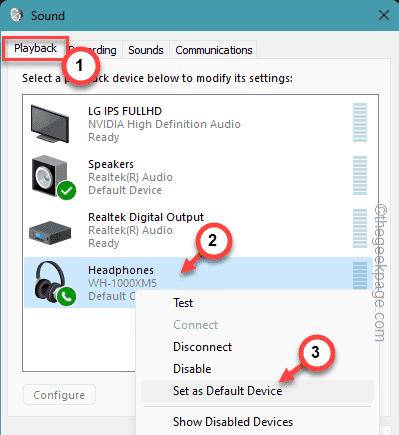Close the Sound dialog

pos(384,15)
